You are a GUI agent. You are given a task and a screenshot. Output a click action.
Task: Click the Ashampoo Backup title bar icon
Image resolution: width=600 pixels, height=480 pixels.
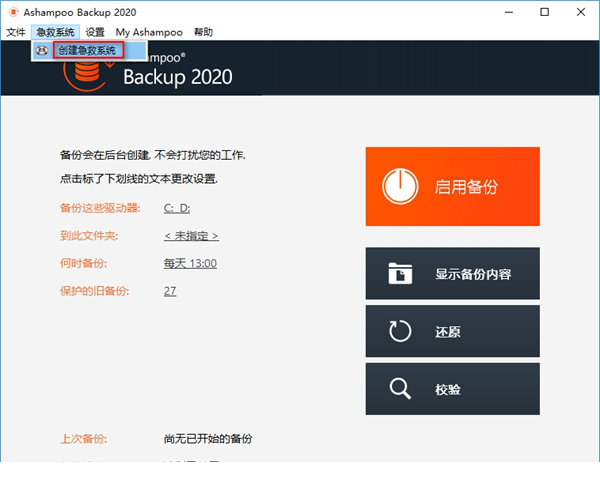point(13,12)
